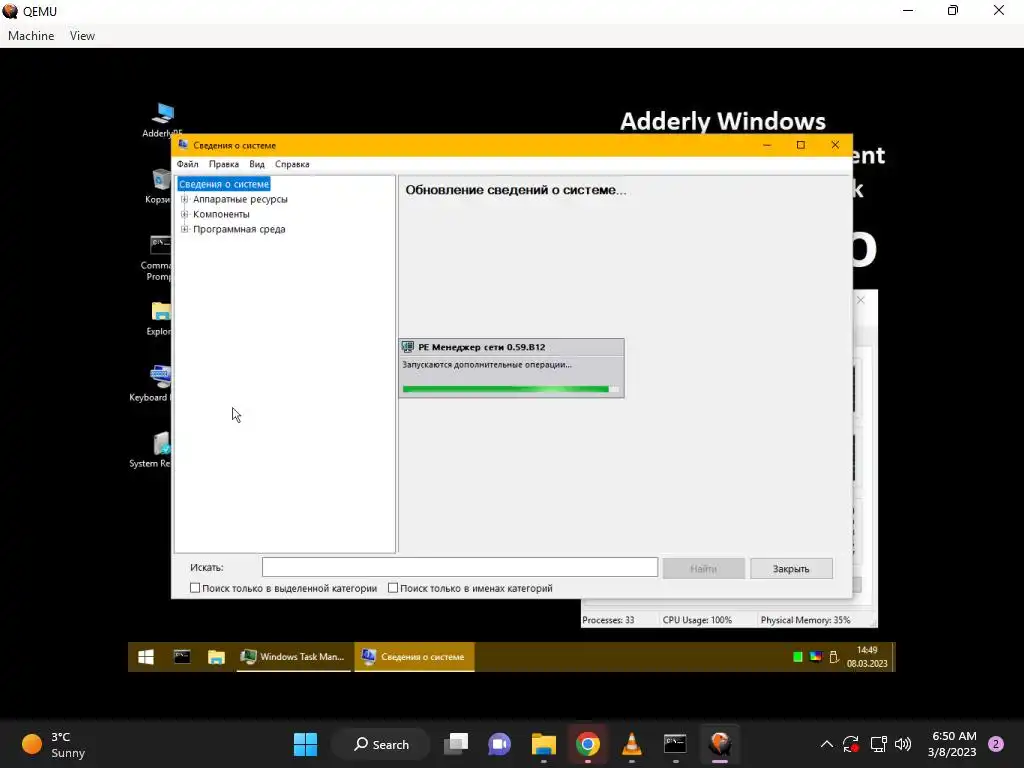The height and width of the screenshot is (768, 1024).
Task: Expand the Компоненты tree node
Action: pyautogui.click(x=184, y=214)
